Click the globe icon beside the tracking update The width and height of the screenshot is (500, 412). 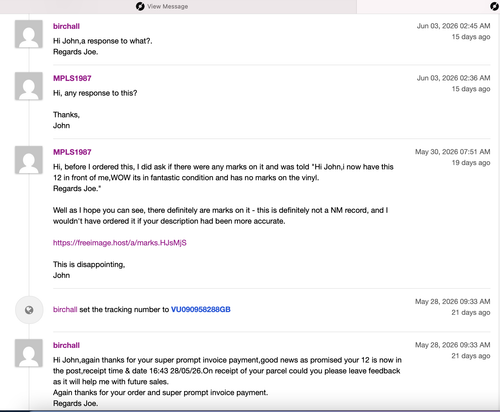(x=29, y=310)
